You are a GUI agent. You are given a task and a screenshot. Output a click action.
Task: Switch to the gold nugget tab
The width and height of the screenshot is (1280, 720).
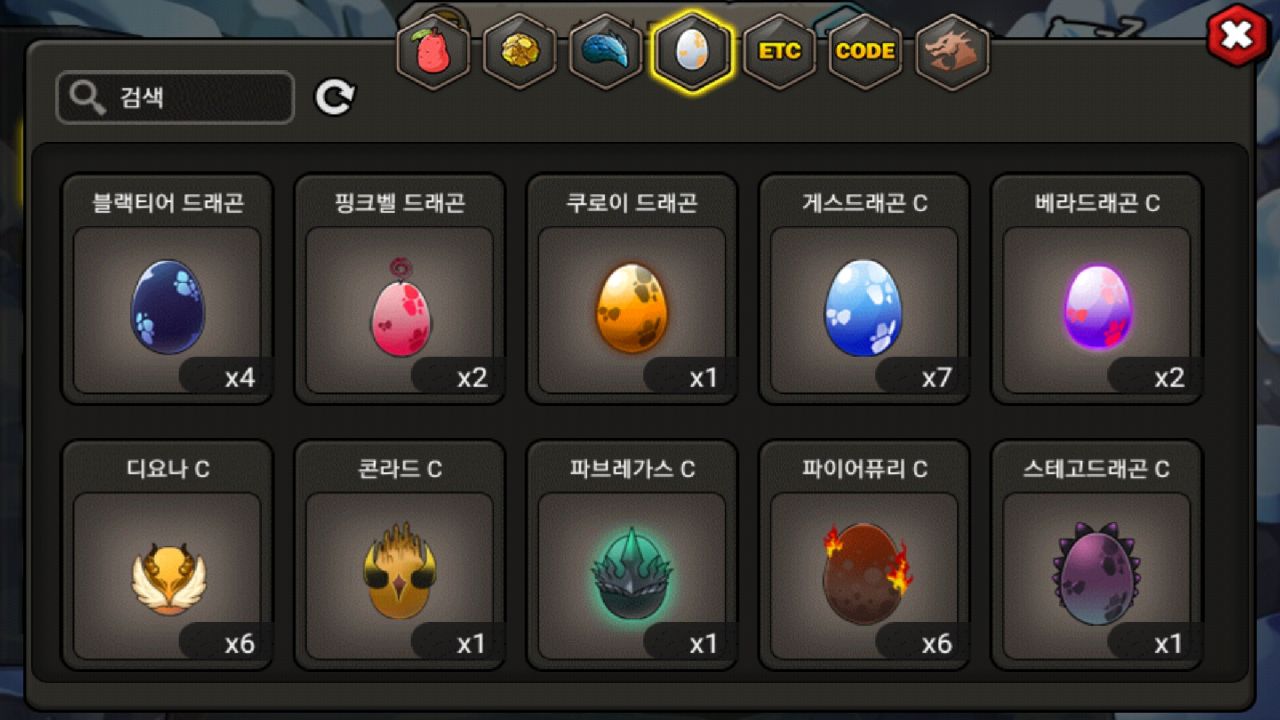tap(519, 51)
